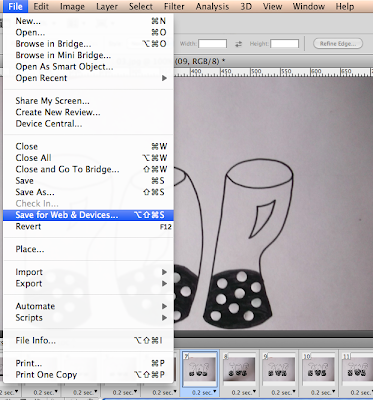Open the Layer menu
373x400 pixels.
click(x=107, y=6)
